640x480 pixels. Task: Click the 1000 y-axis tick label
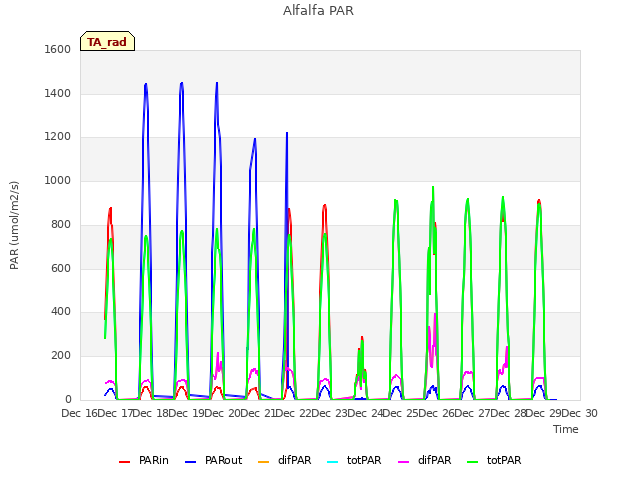point(58,180)
